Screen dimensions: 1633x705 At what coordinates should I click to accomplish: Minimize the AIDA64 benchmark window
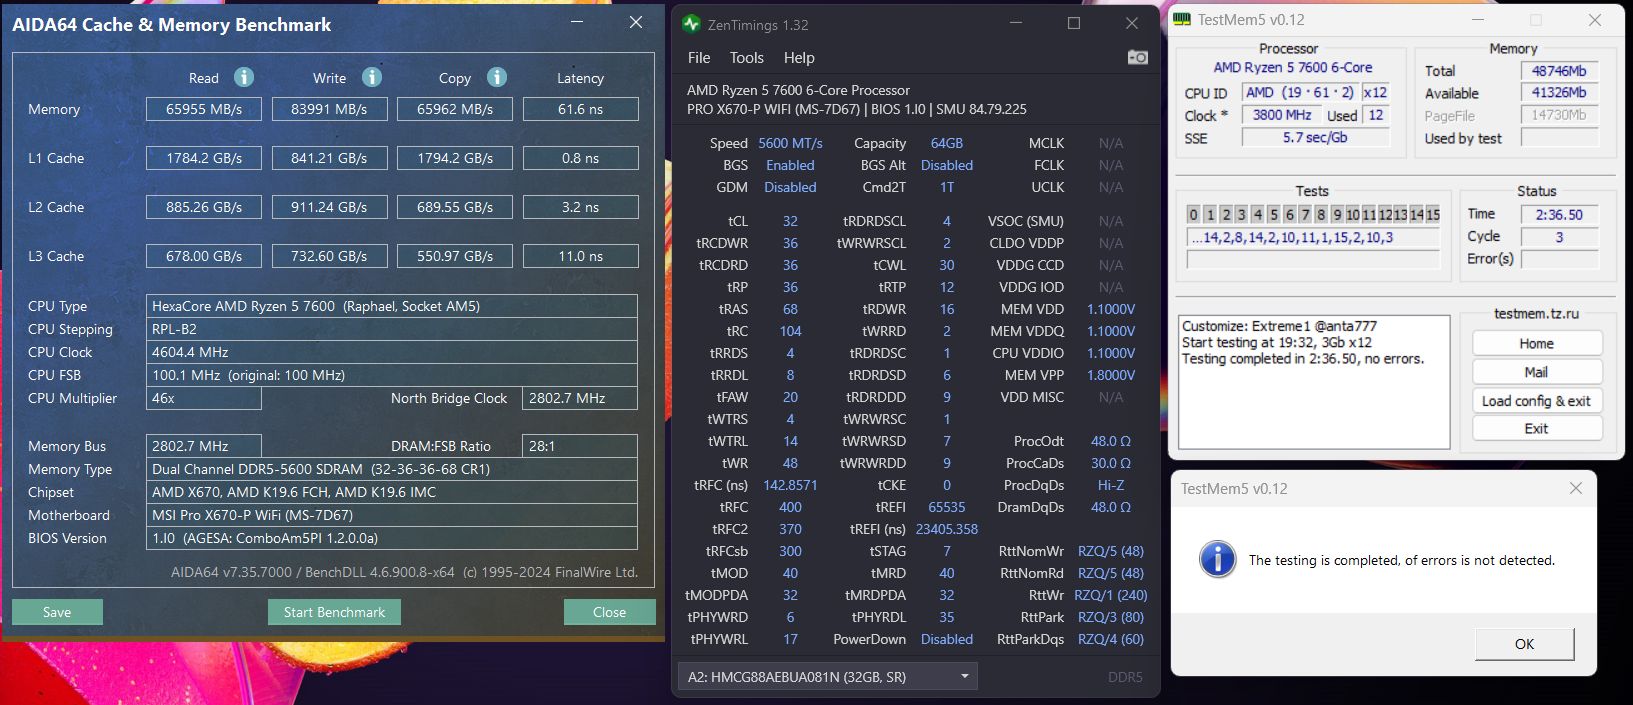(x=577, y=21)
